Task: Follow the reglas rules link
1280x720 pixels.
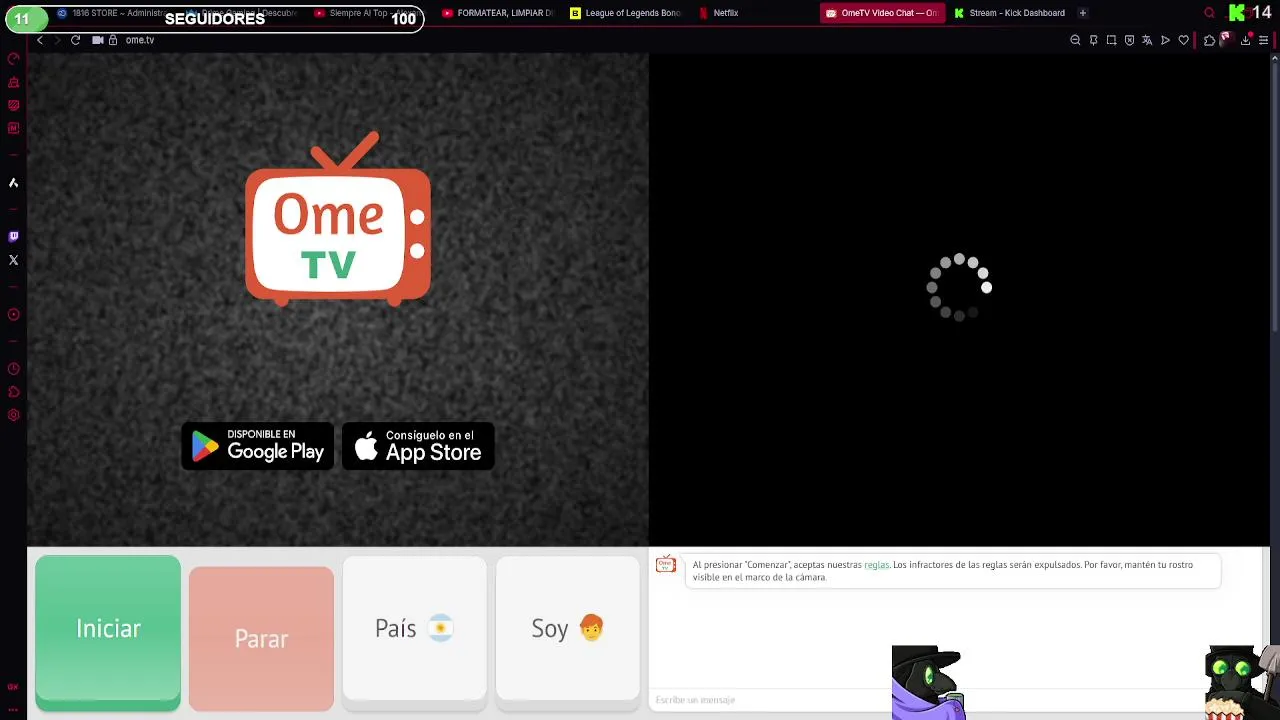Action: (876, 565)
